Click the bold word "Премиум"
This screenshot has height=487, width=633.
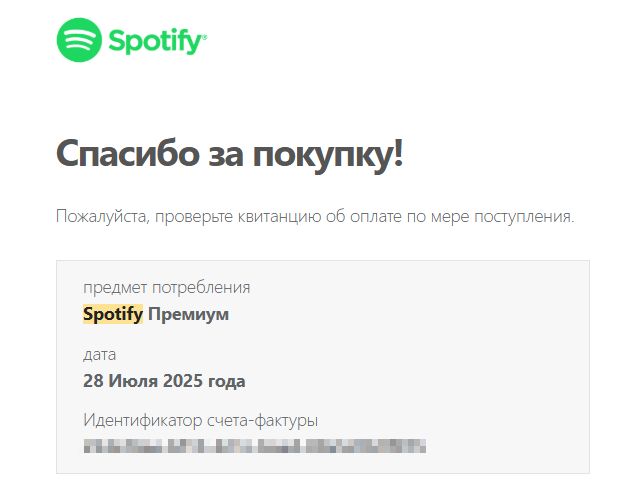pos(188,315)
